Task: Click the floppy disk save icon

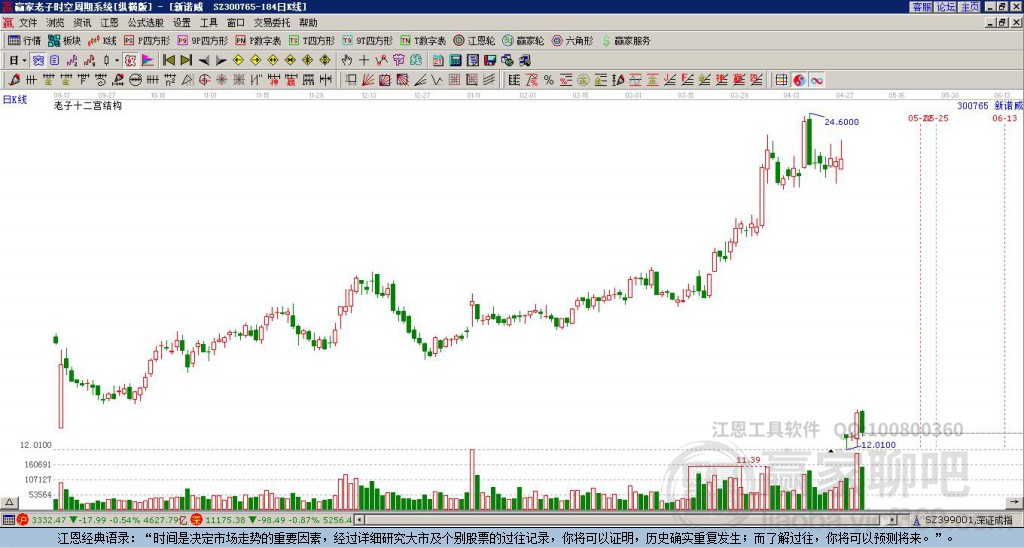Action: [490, 61]
